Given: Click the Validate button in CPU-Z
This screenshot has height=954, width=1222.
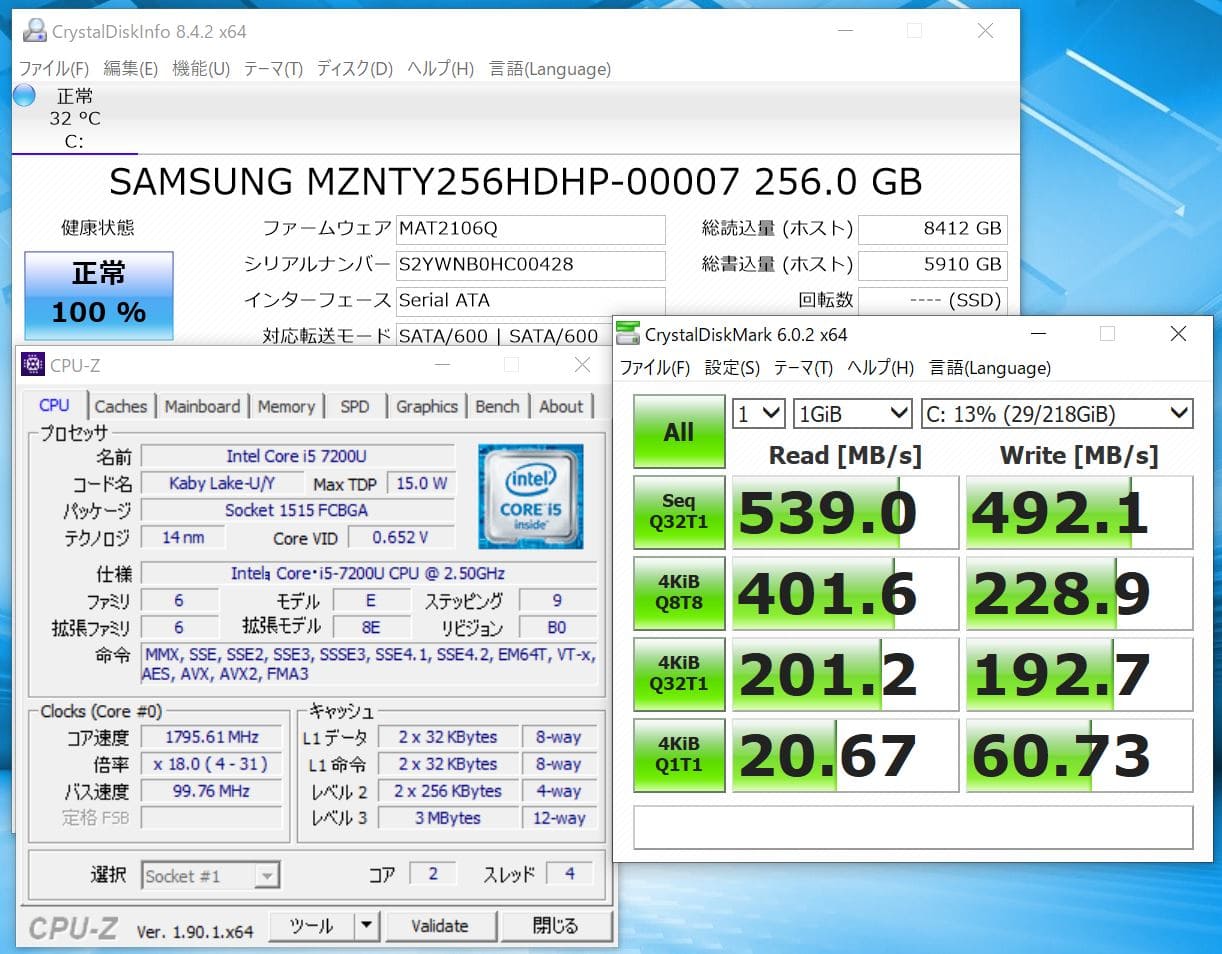Looking at the screenshot, I should (x=440, y=926).
